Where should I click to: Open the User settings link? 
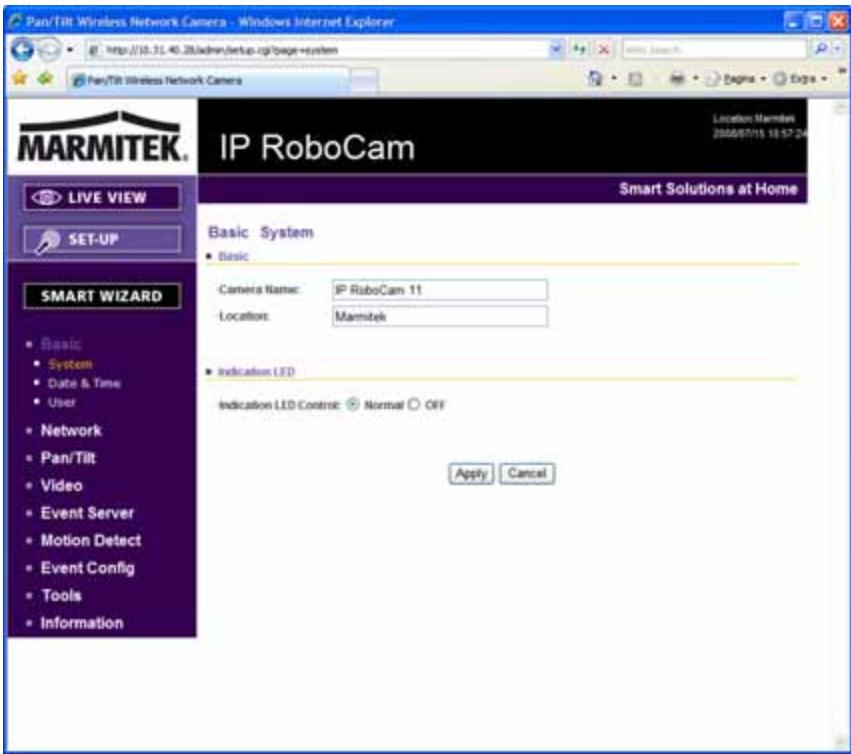[61, 402]
